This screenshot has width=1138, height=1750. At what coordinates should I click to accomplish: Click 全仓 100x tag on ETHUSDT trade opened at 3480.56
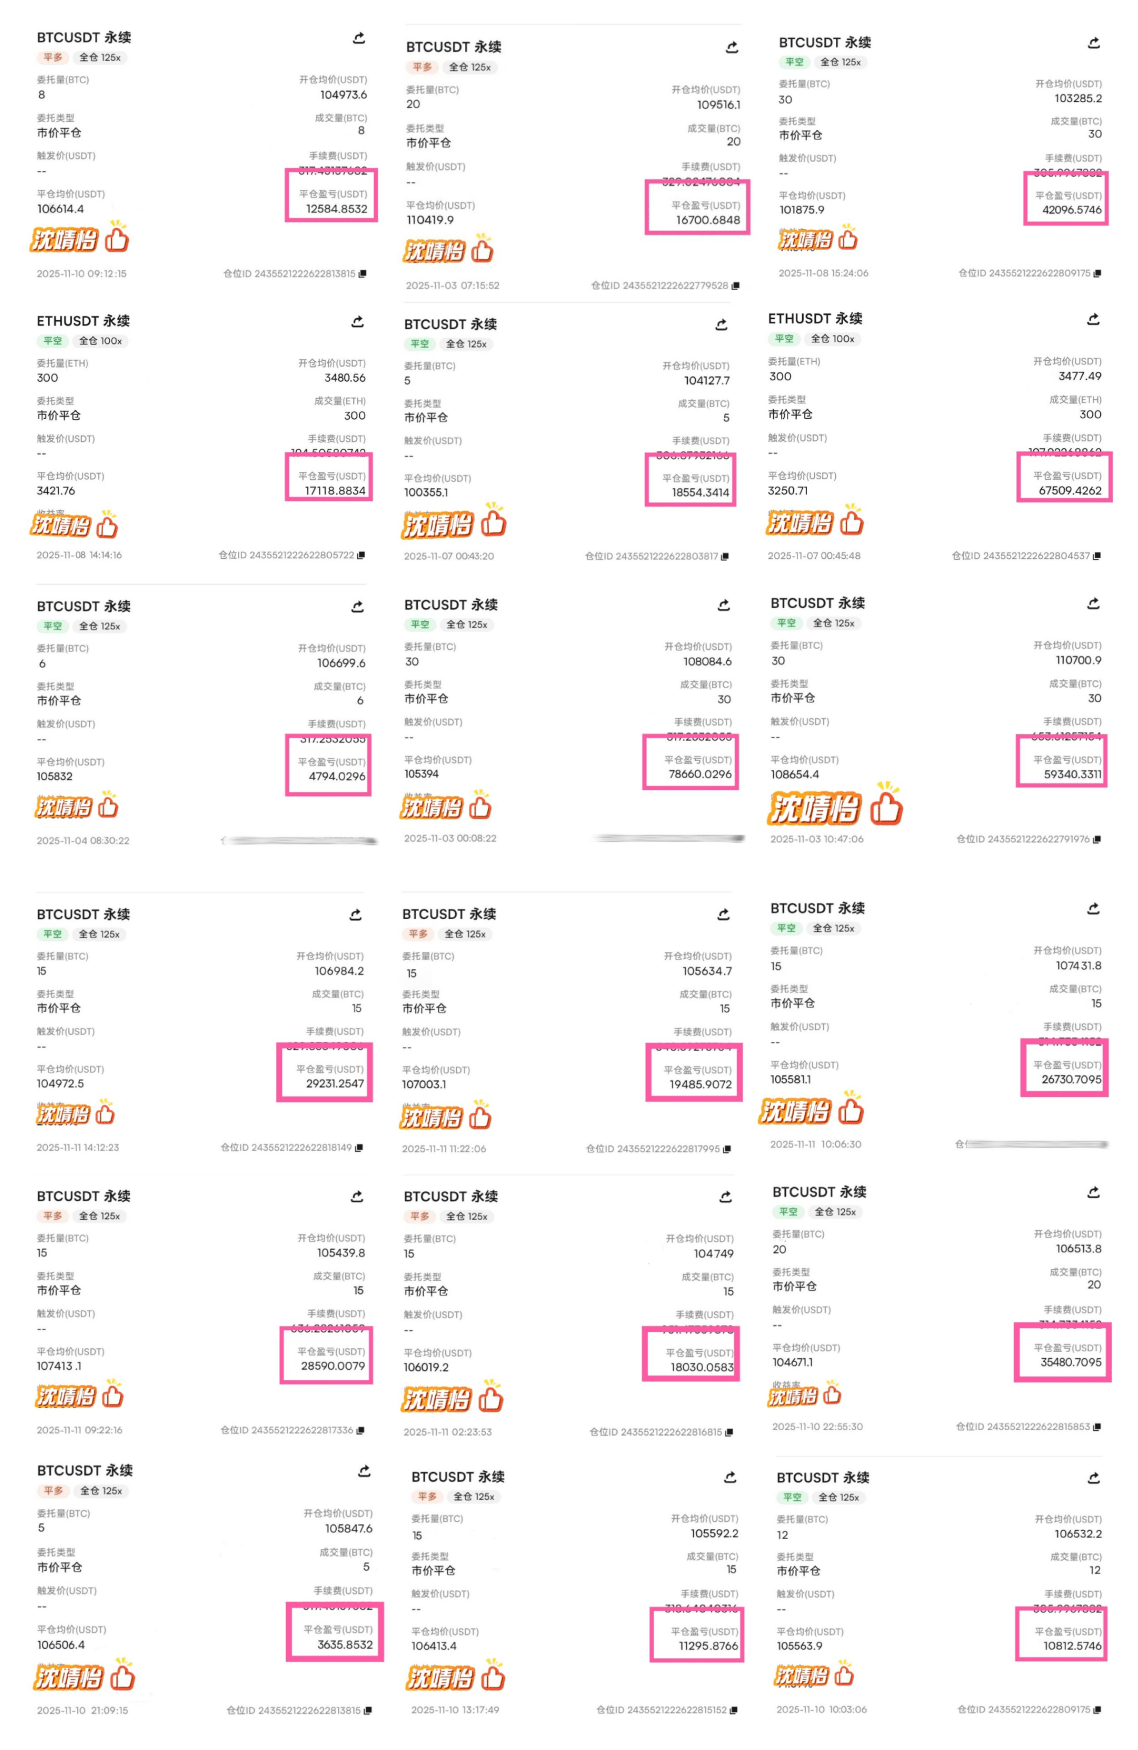(100, 341)
